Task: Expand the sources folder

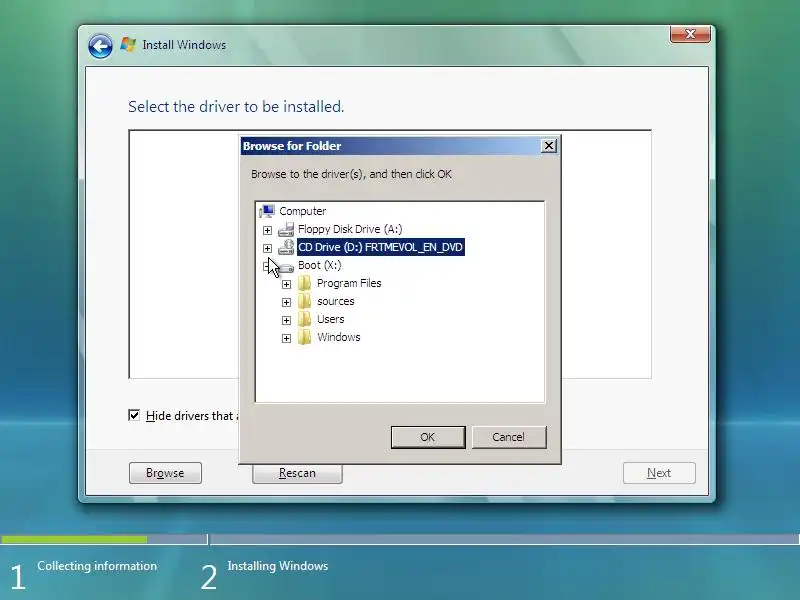Action: 286,303
